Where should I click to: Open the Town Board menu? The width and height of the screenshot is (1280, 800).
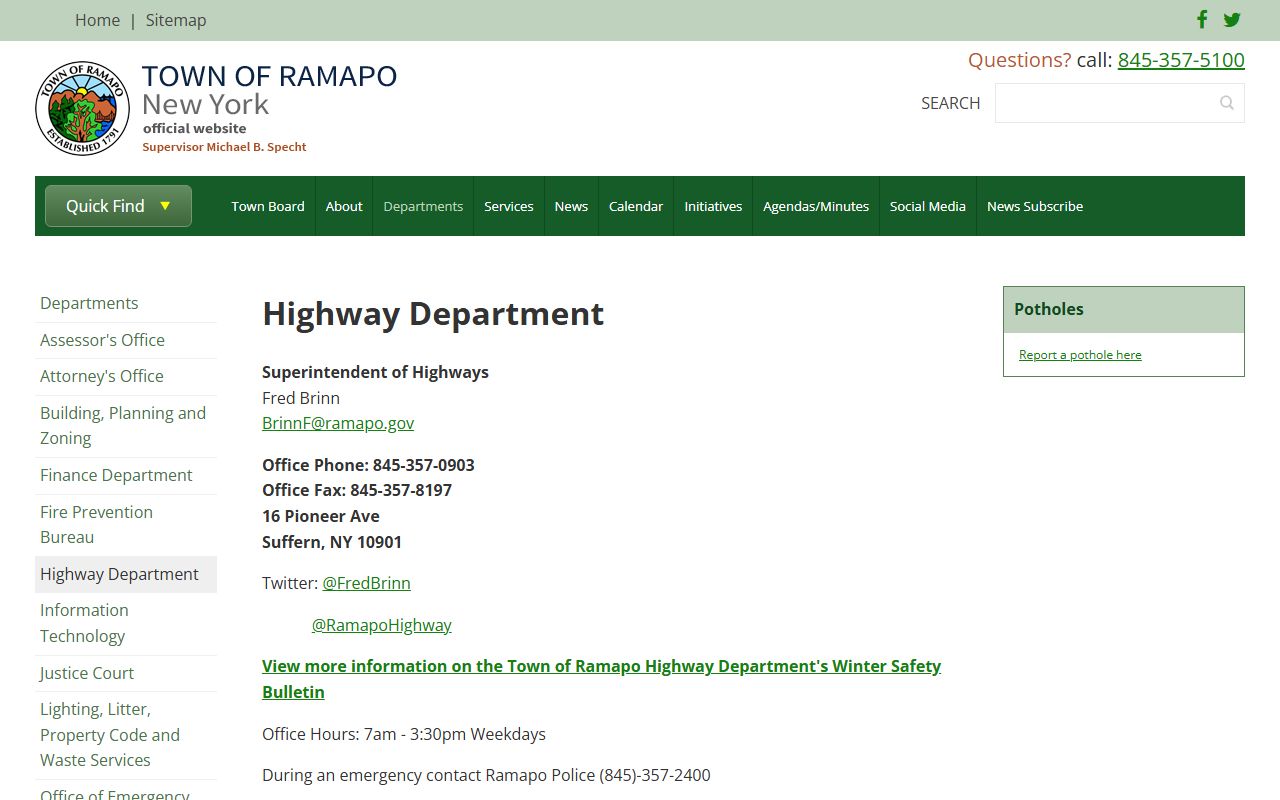pos(268,206)
